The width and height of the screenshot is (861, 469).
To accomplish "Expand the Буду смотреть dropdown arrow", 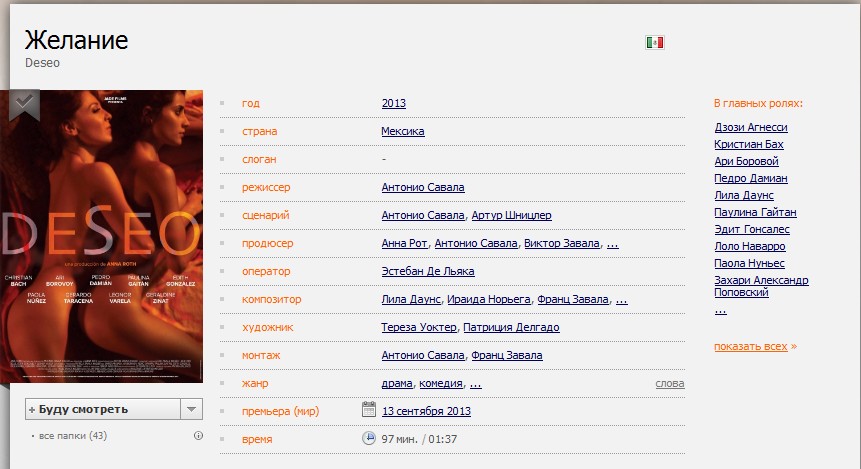I will [x=192, y=409].
